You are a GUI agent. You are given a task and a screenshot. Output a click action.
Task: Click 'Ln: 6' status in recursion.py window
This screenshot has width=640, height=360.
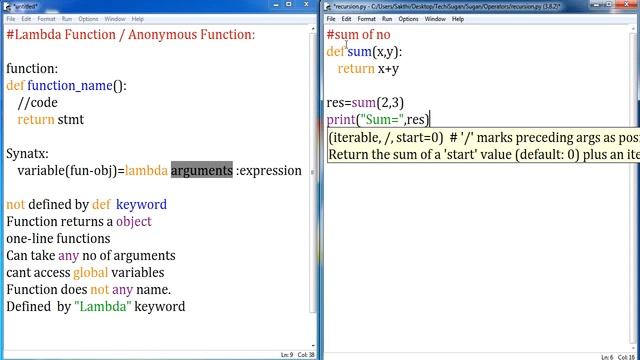click(x=607, y=357)
